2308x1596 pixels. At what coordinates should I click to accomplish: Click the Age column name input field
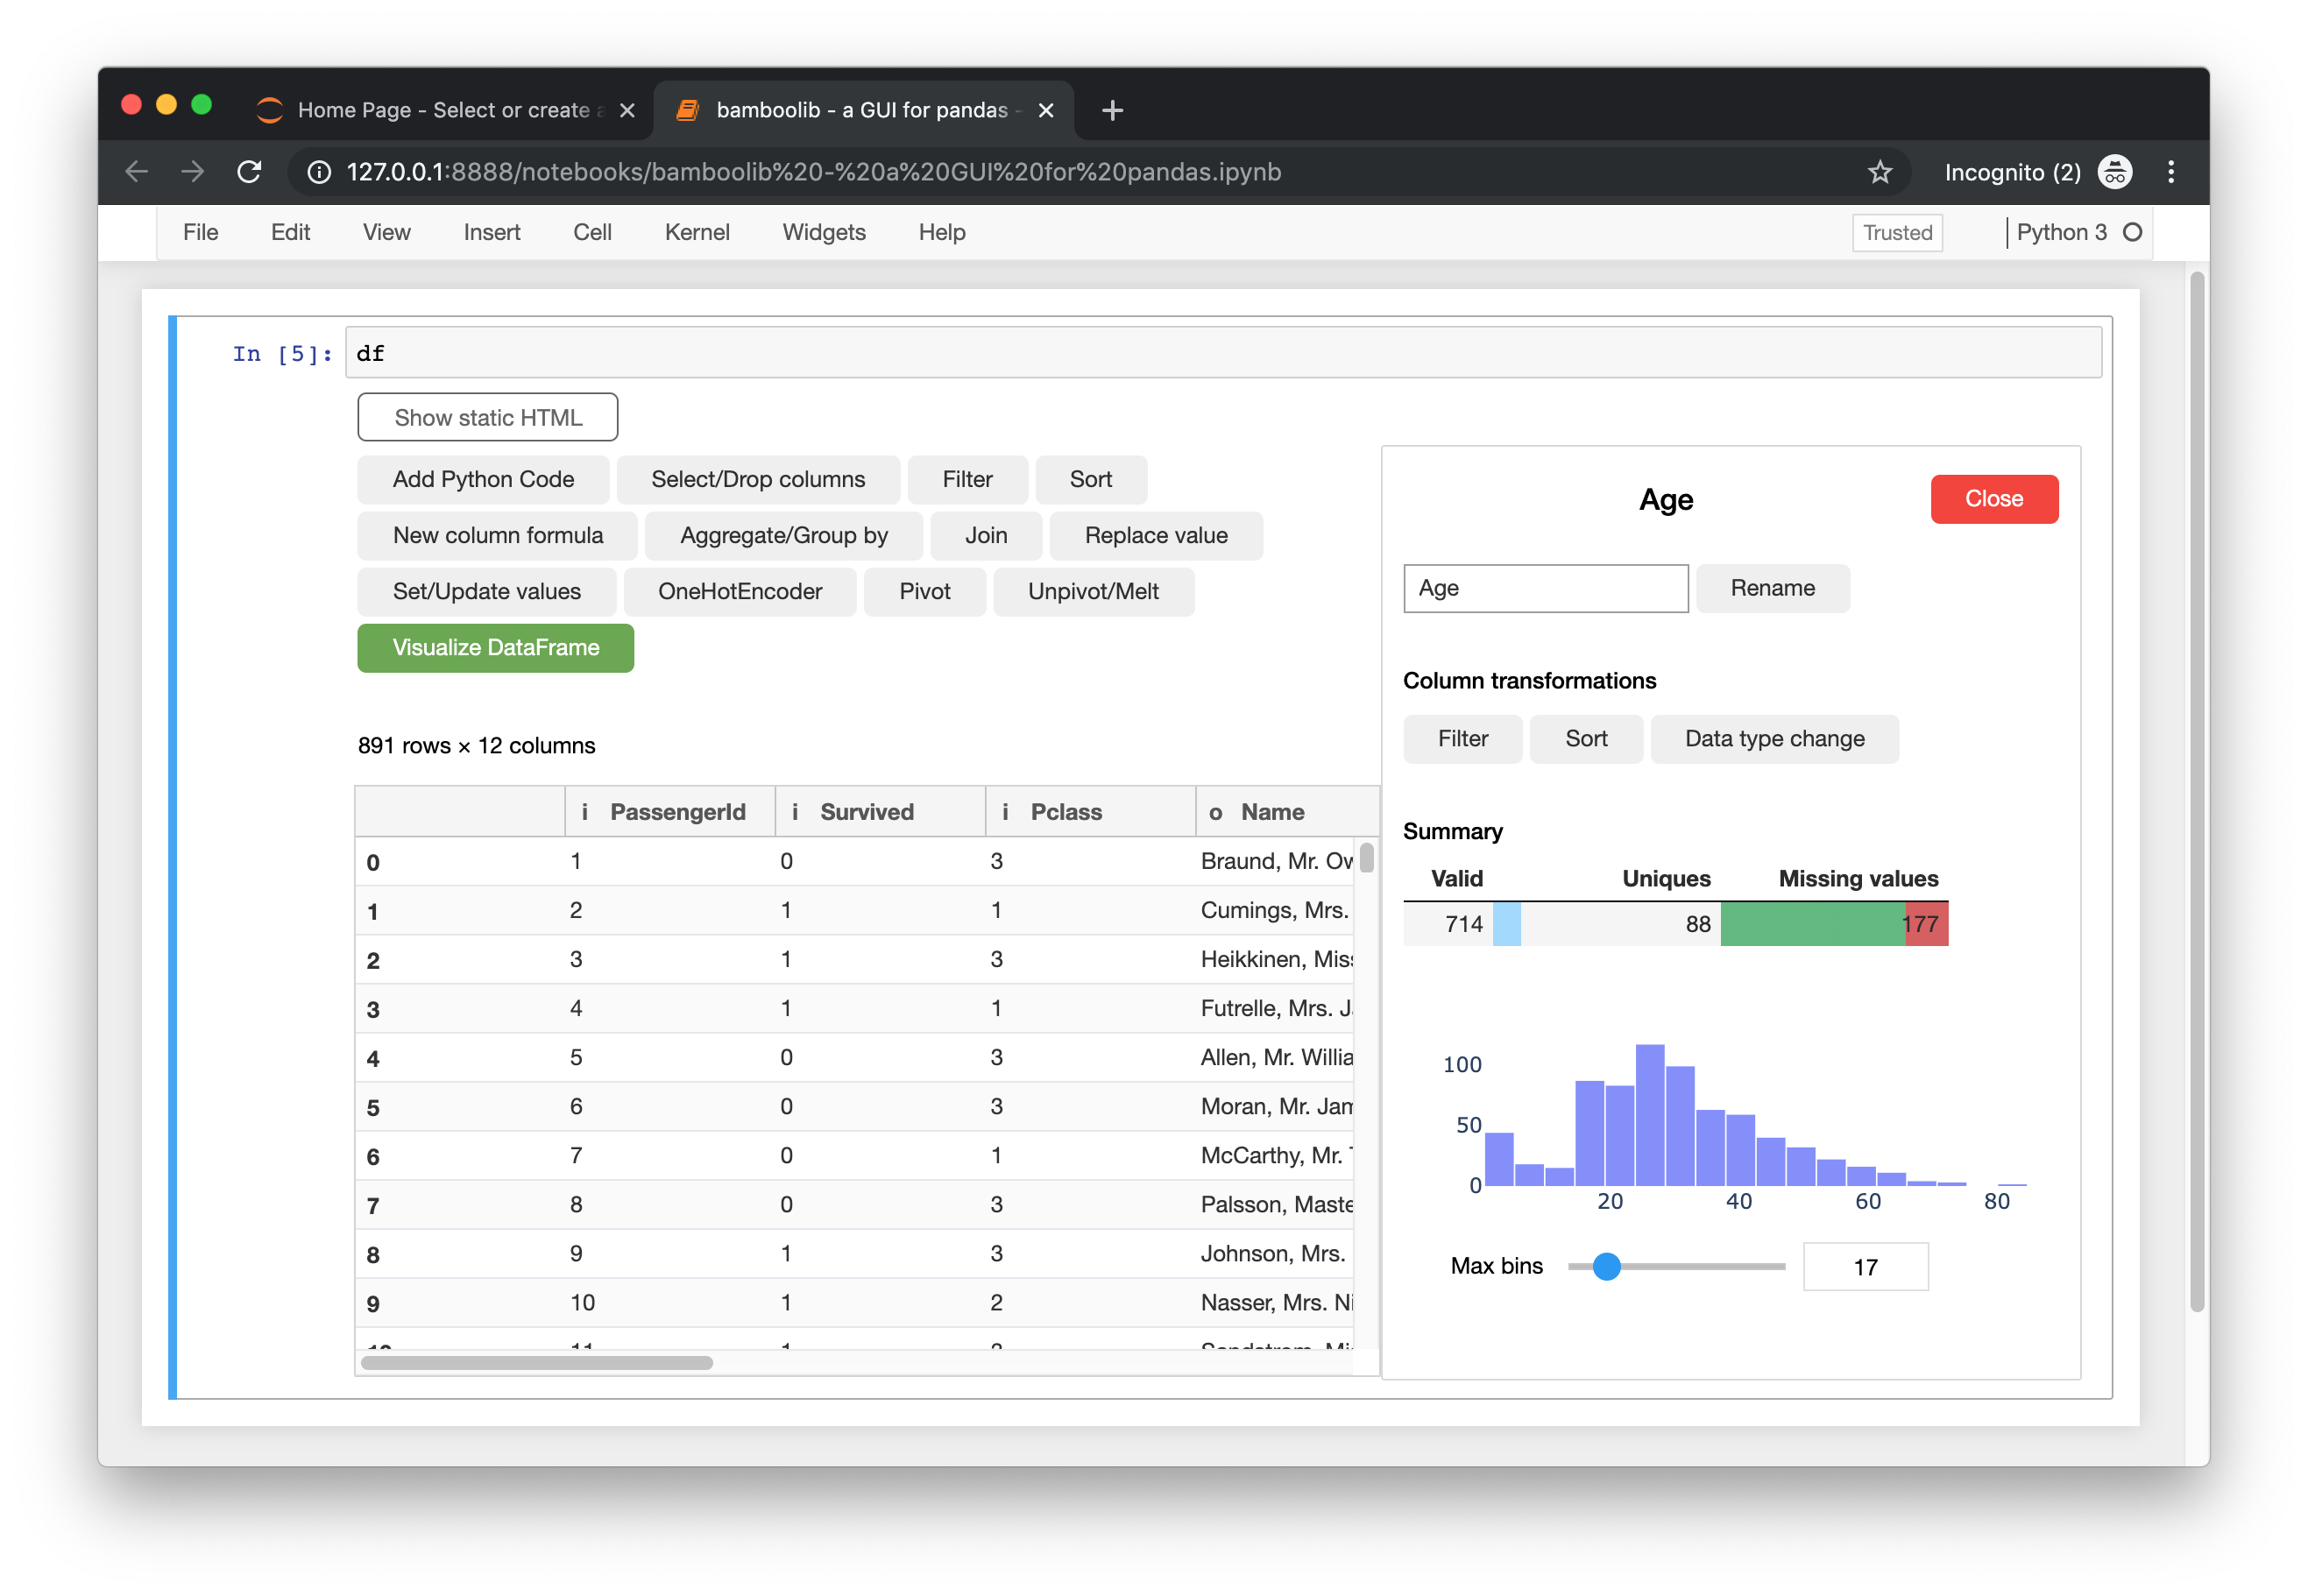pos(1543,588)
